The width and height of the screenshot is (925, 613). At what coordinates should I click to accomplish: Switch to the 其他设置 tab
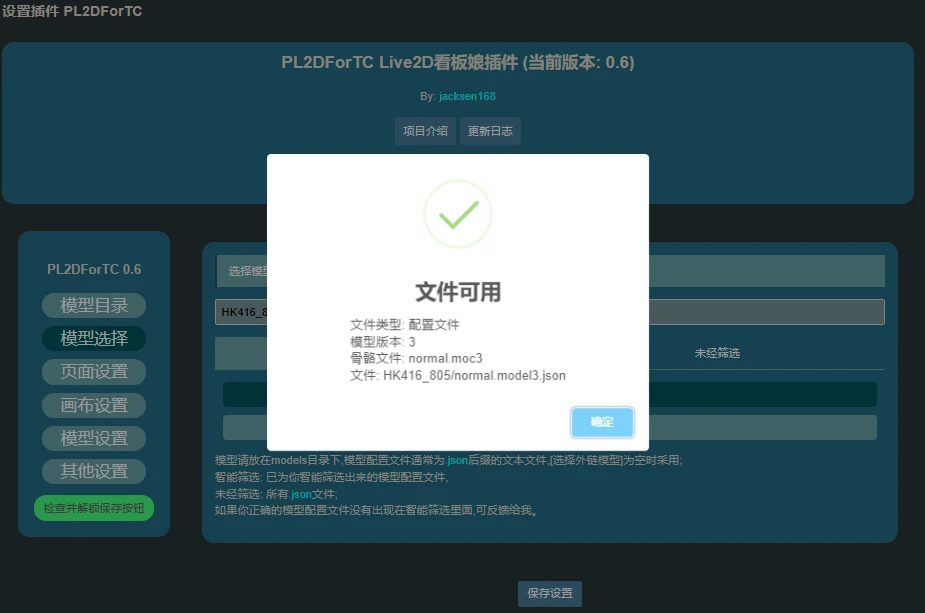point(94,471)
